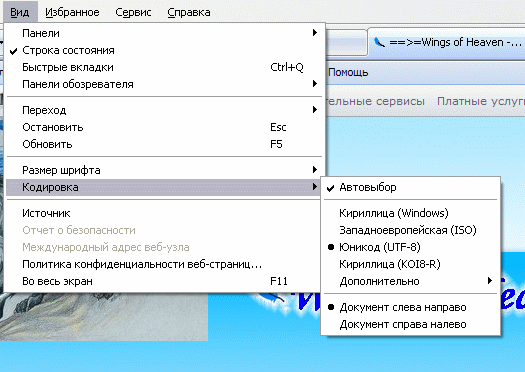
Task: Click the Wings of Heaven tab favicon
Action: [x=379, y=43]
